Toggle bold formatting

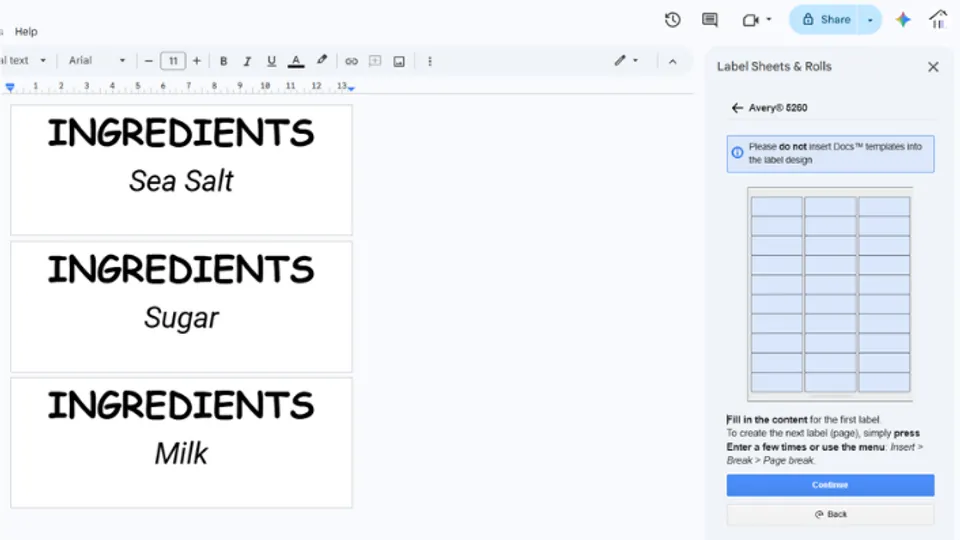tap(223, 61)
